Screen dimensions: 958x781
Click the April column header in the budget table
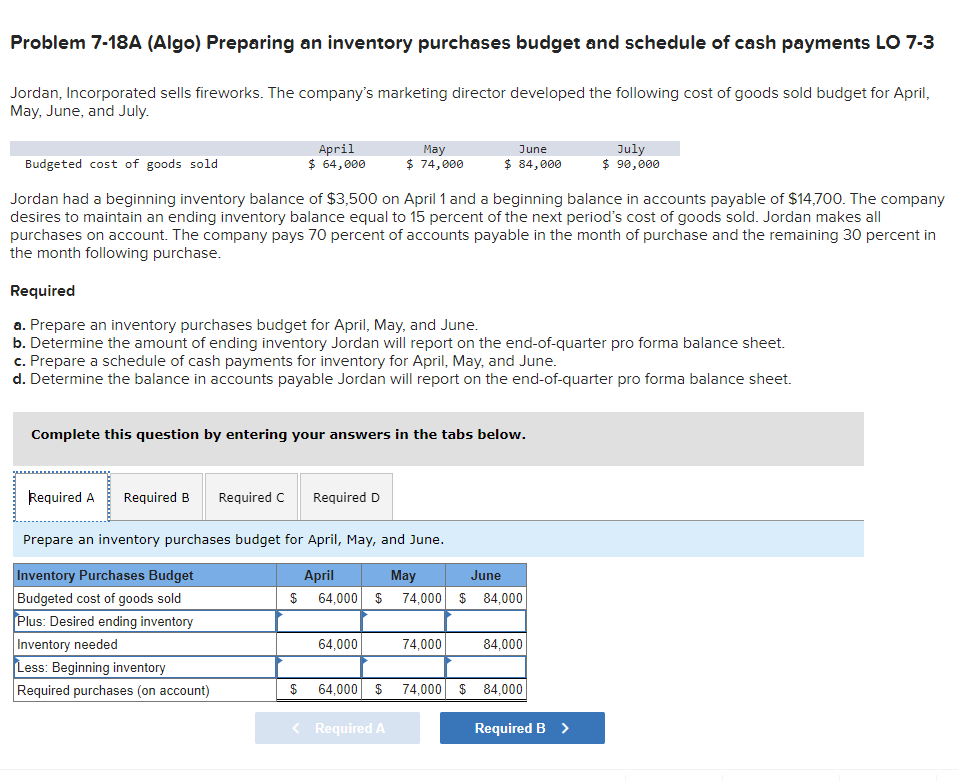pos(320,575)
